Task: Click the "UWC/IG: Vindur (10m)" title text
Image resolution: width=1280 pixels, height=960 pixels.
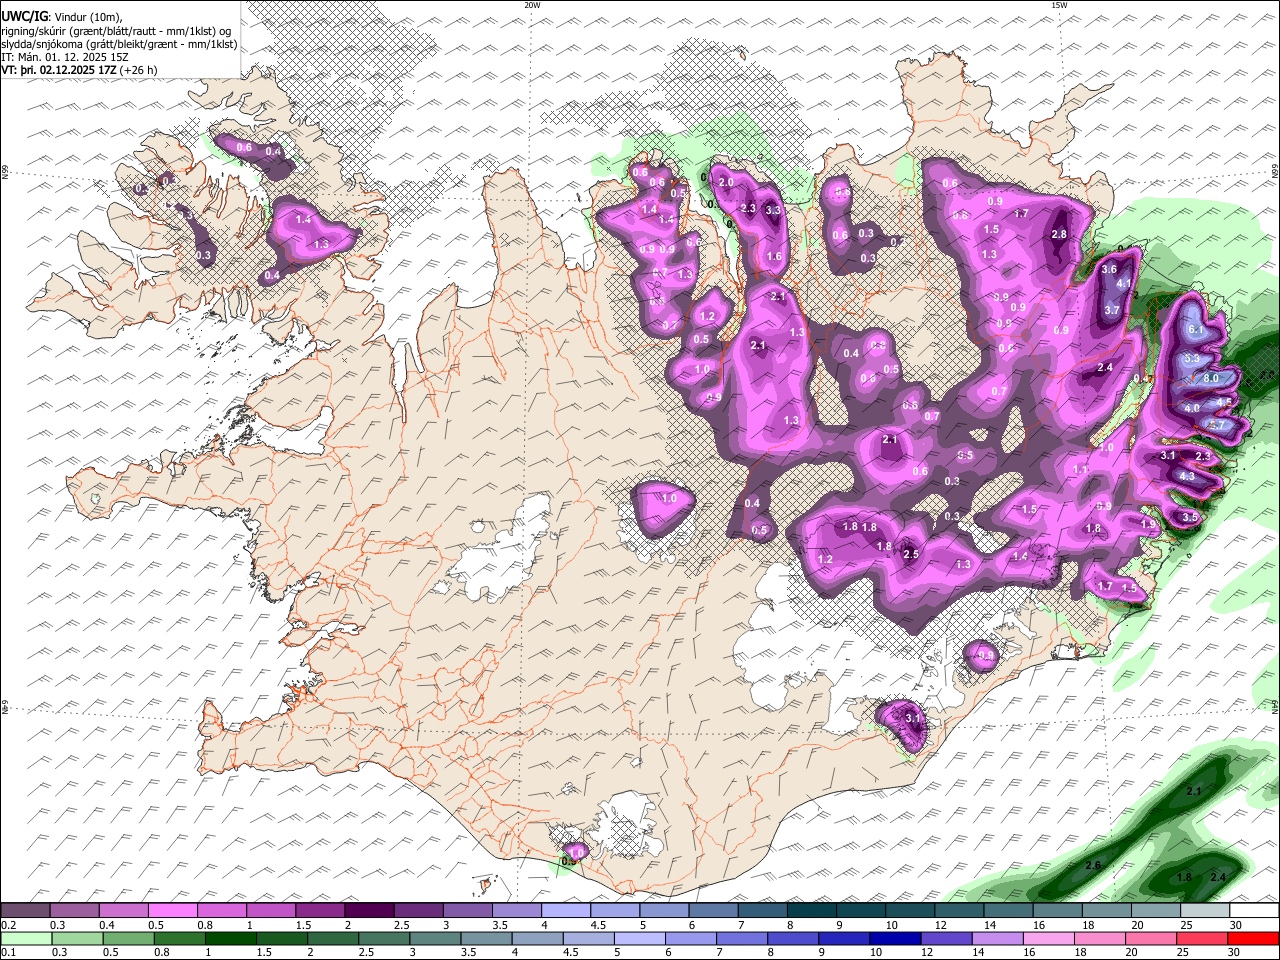Action: click(x=62, y=17)
